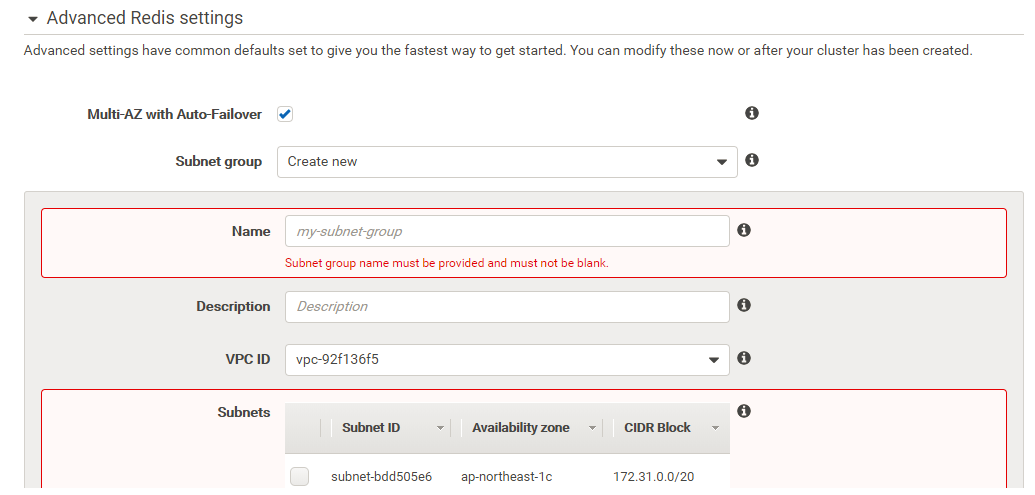Sort by the CIDR Block column header

coord(657,428)
